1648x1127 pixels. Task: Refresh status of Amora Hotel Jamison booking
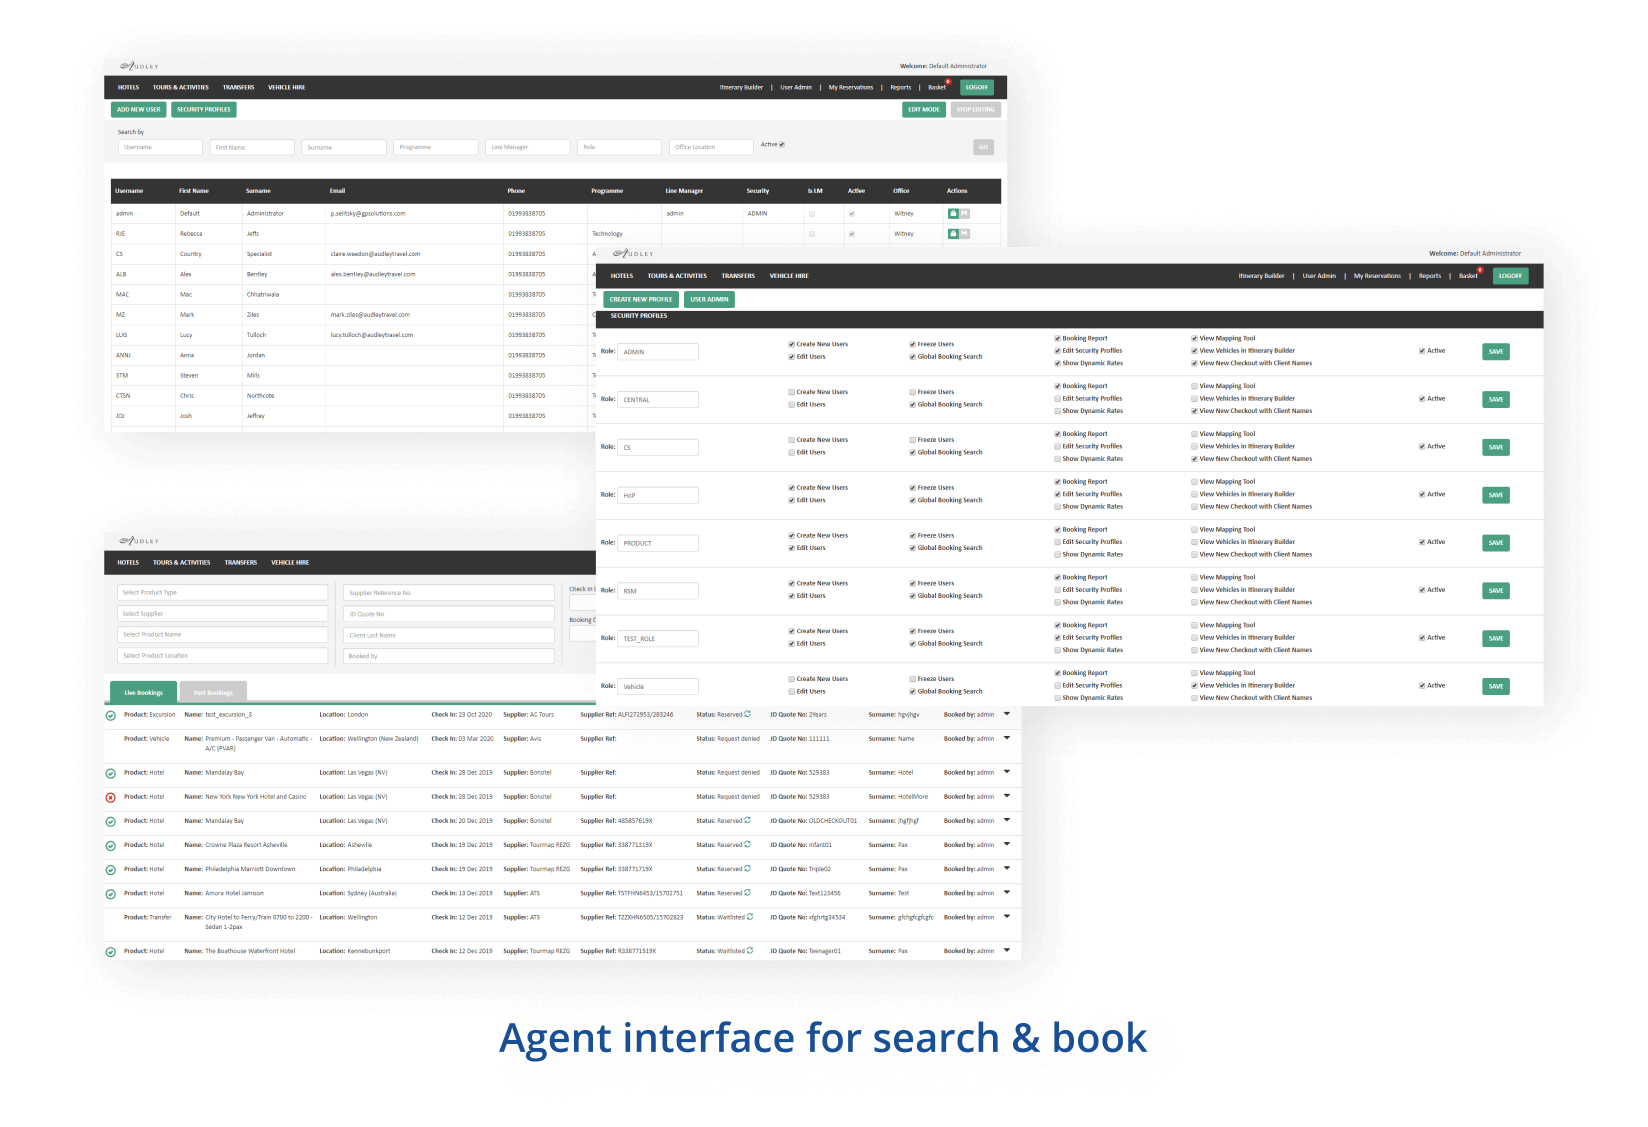(x=747, y=892)
